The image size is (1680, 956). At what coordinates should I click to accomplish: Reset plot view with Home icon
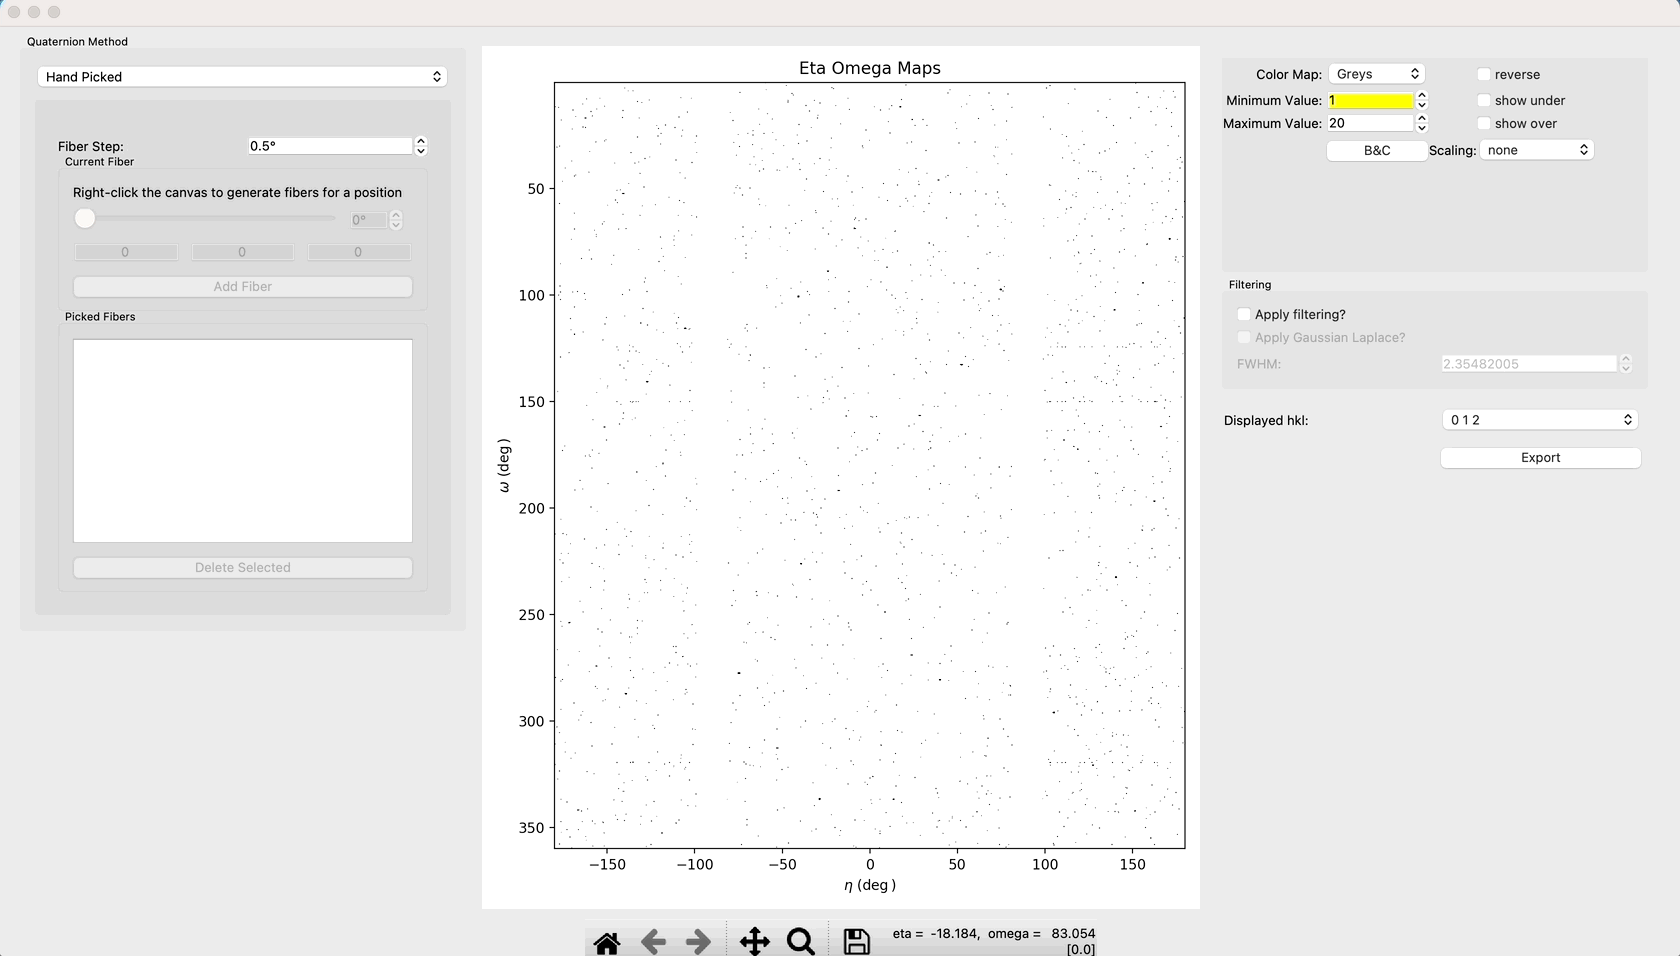(x=607, y=942)
